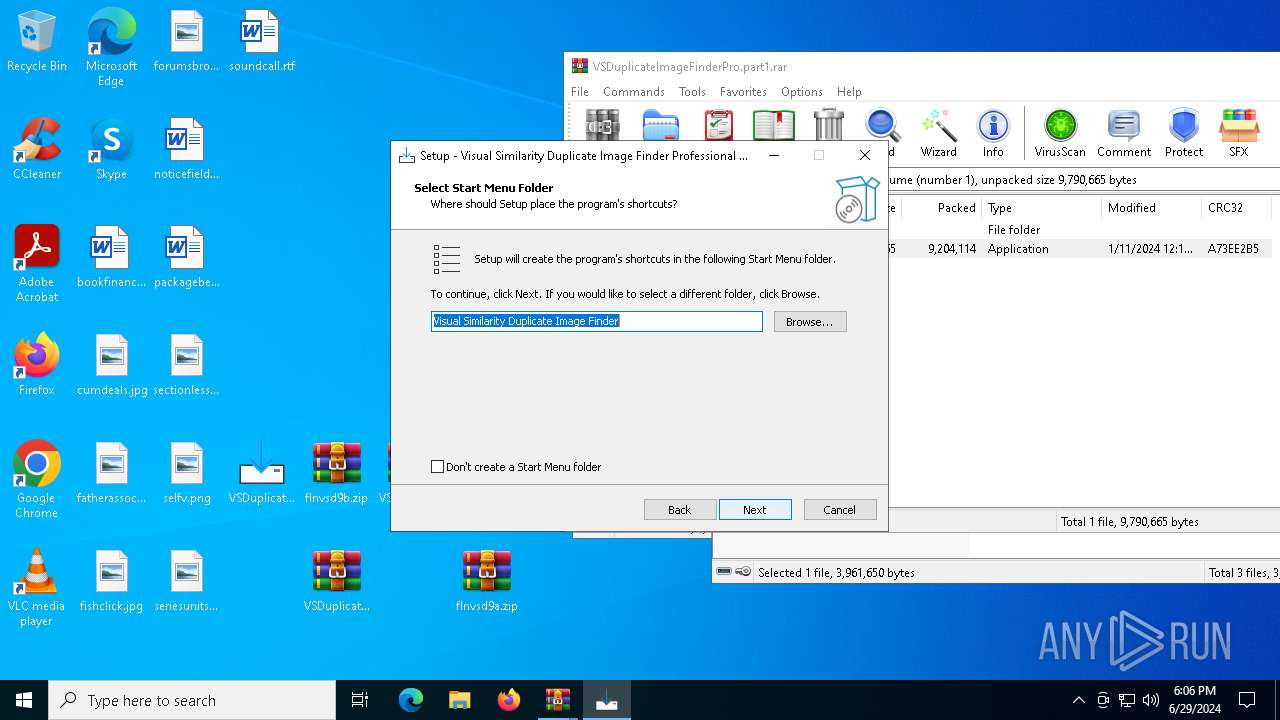Select the Recycle Bin desktop icon
1280x720 pixels.
[37, 41]
